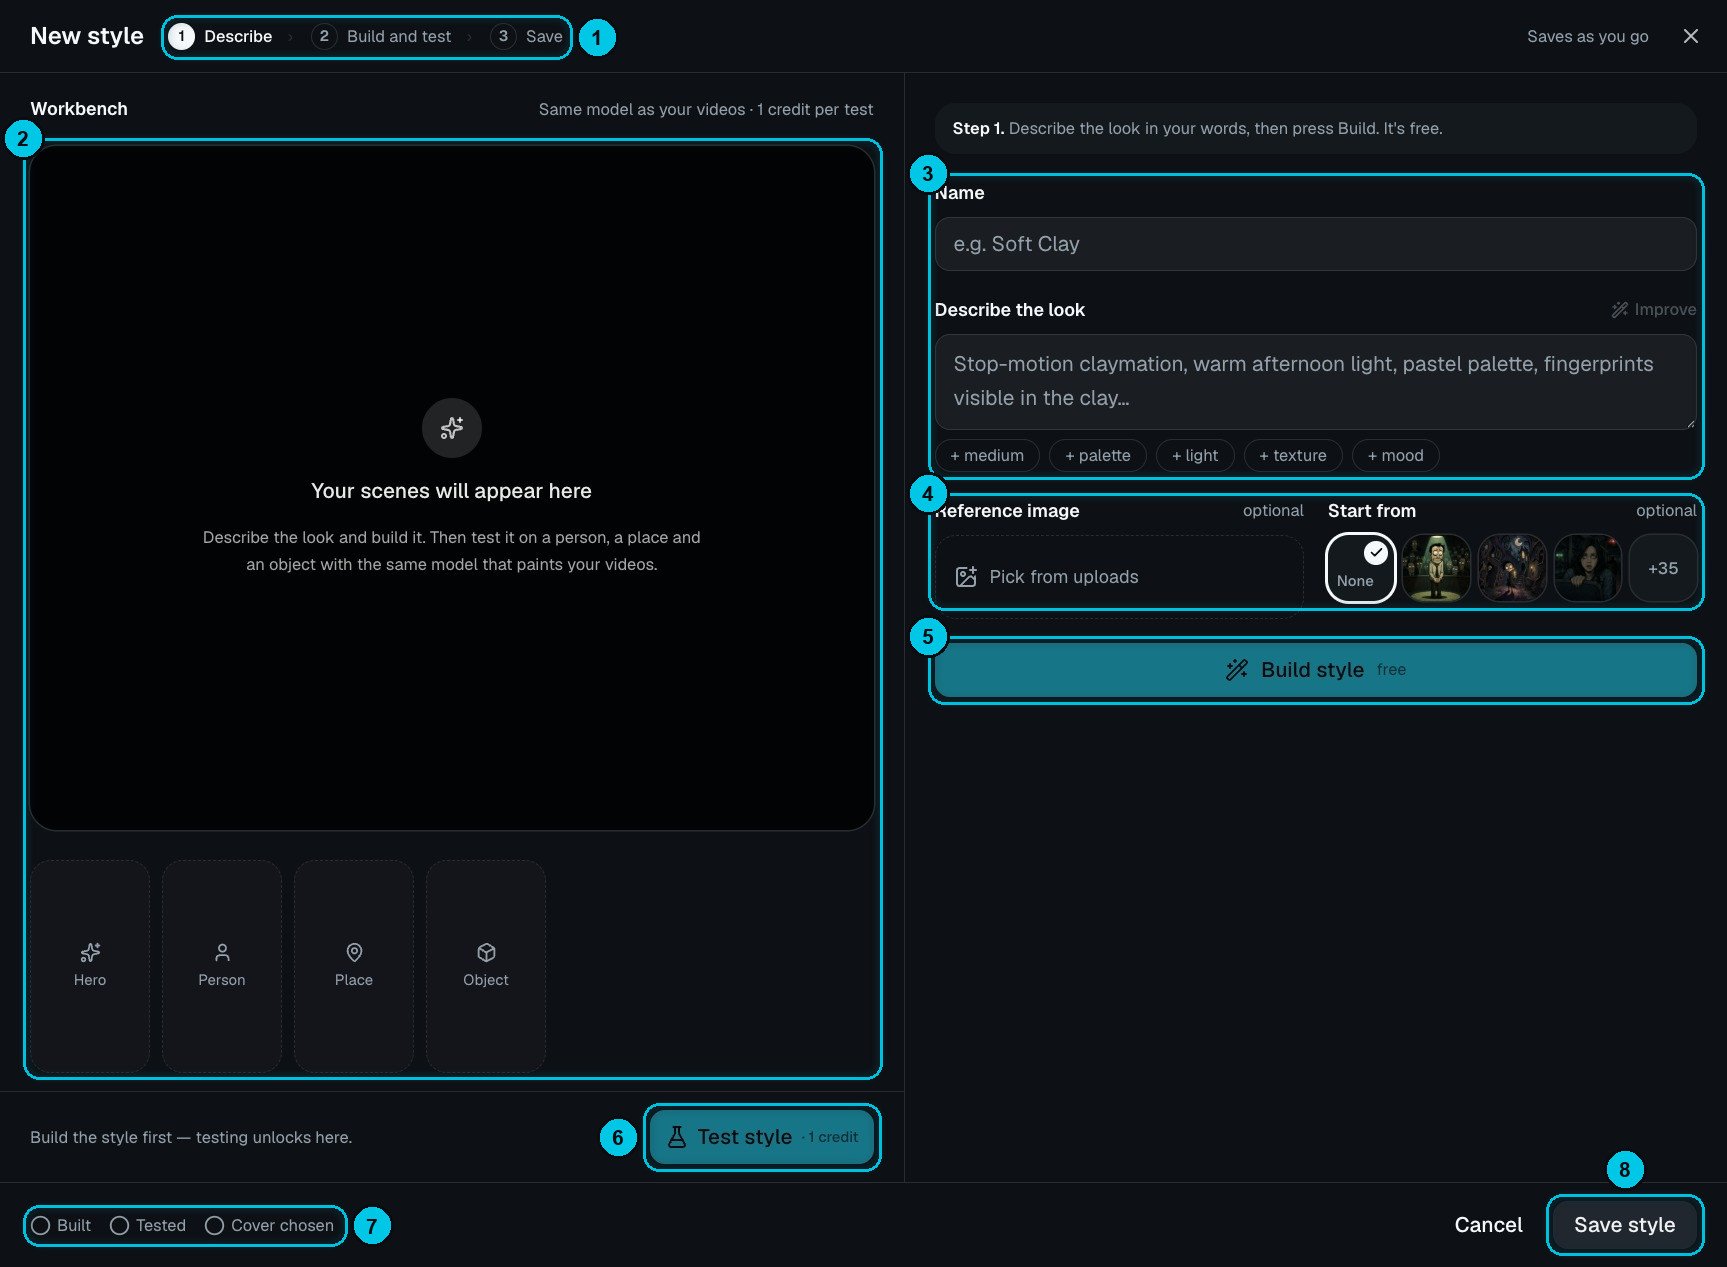Add the + mood suggestion chip
This screenshot has height=1267, width=1727.
[x=1396, y=455]
